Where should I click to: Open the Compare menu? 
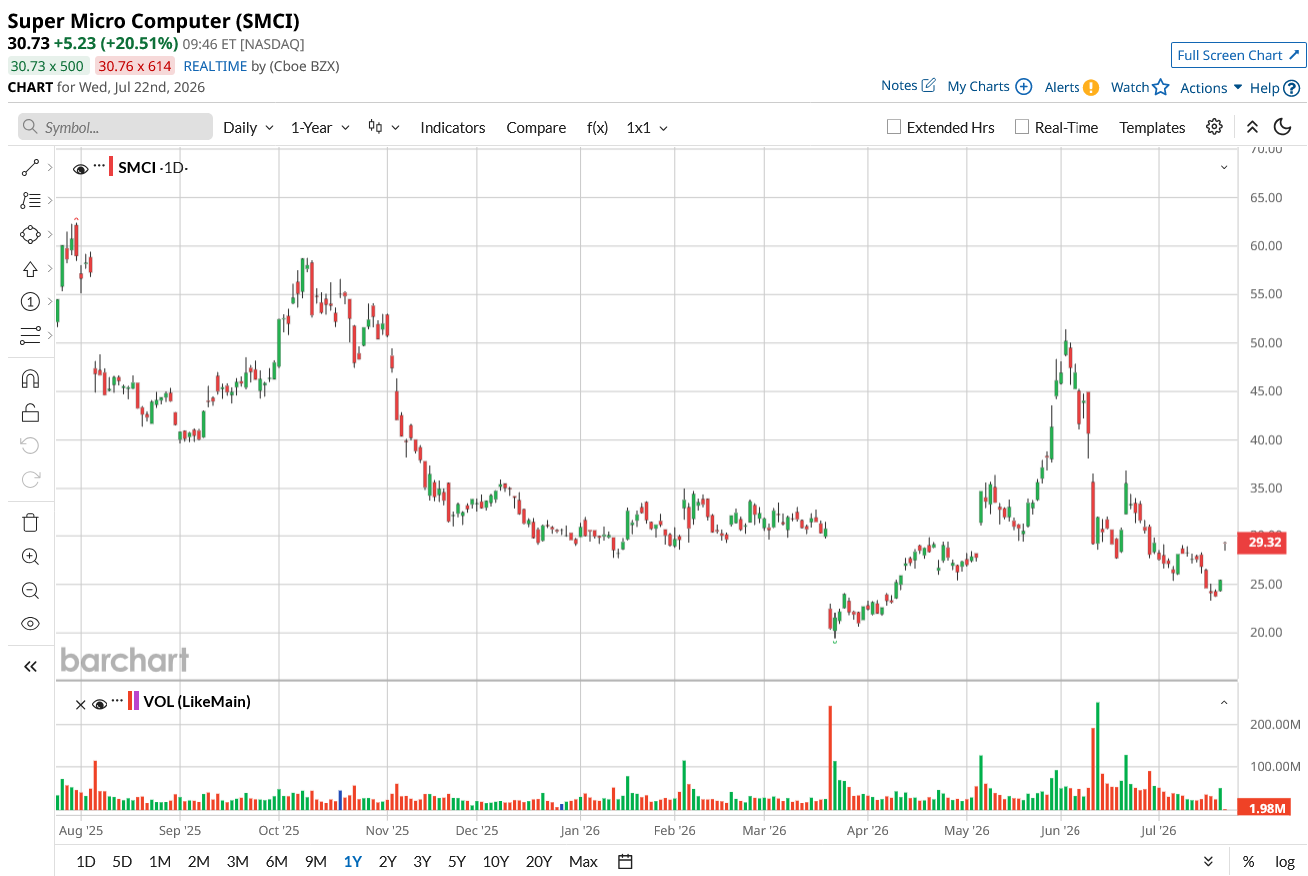click(536, 127)
